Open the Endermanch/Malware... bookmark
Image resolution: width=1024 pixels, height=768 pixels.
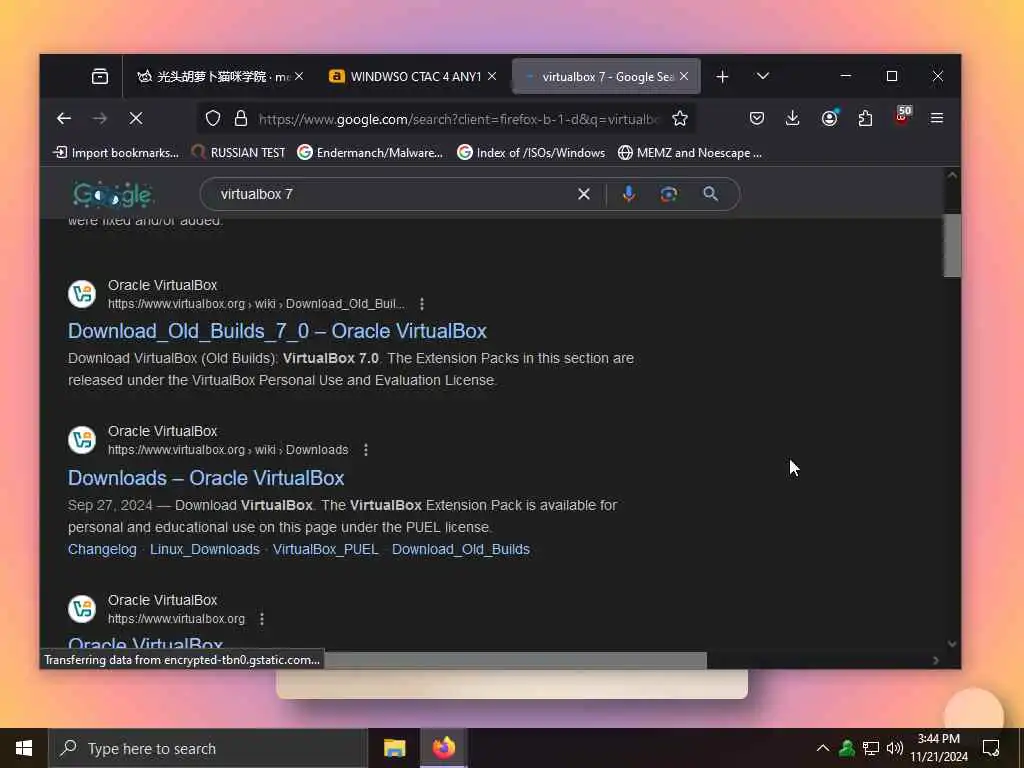click(x=370, y=153)
